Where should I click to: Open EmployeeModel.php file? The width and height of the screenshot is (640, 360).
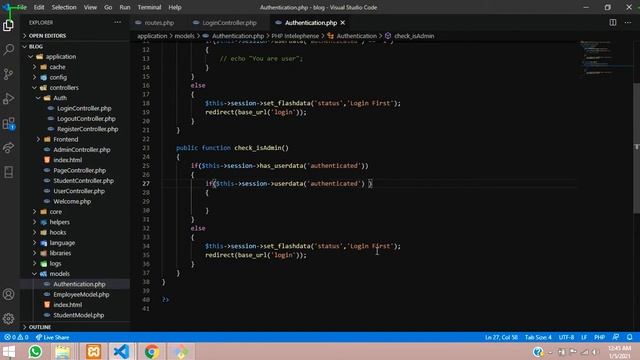(x=81, y=294)
